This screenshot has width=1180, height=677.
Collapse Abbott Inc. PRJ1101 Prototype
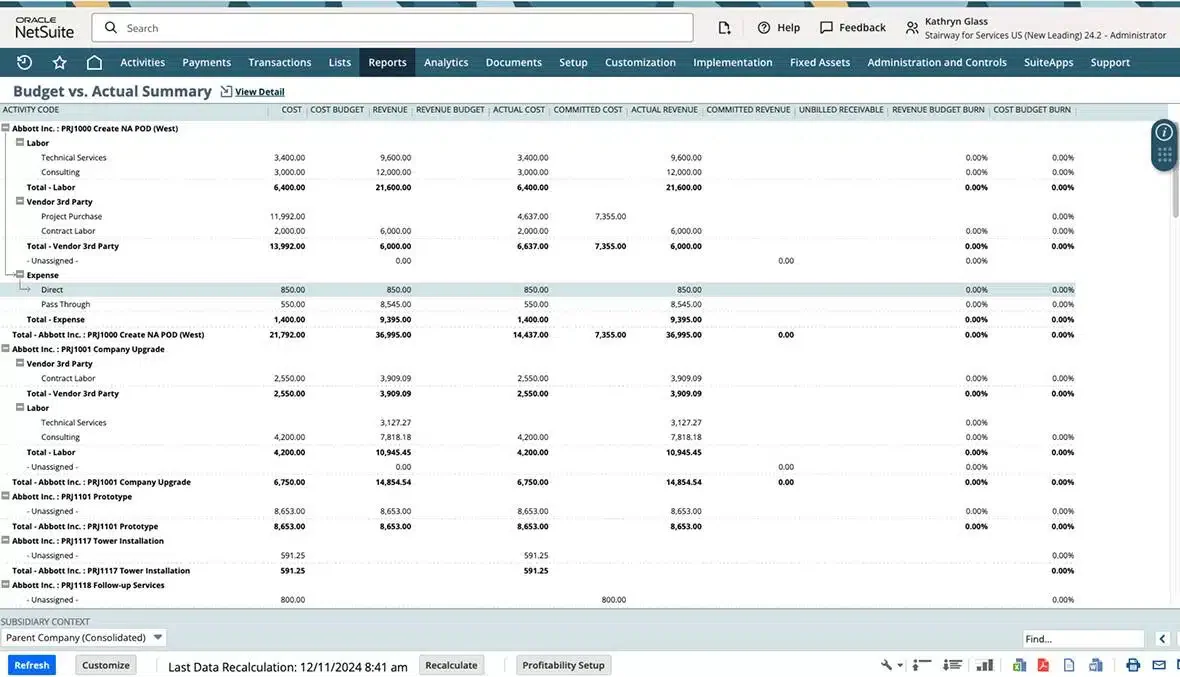(x=5, y=496)
